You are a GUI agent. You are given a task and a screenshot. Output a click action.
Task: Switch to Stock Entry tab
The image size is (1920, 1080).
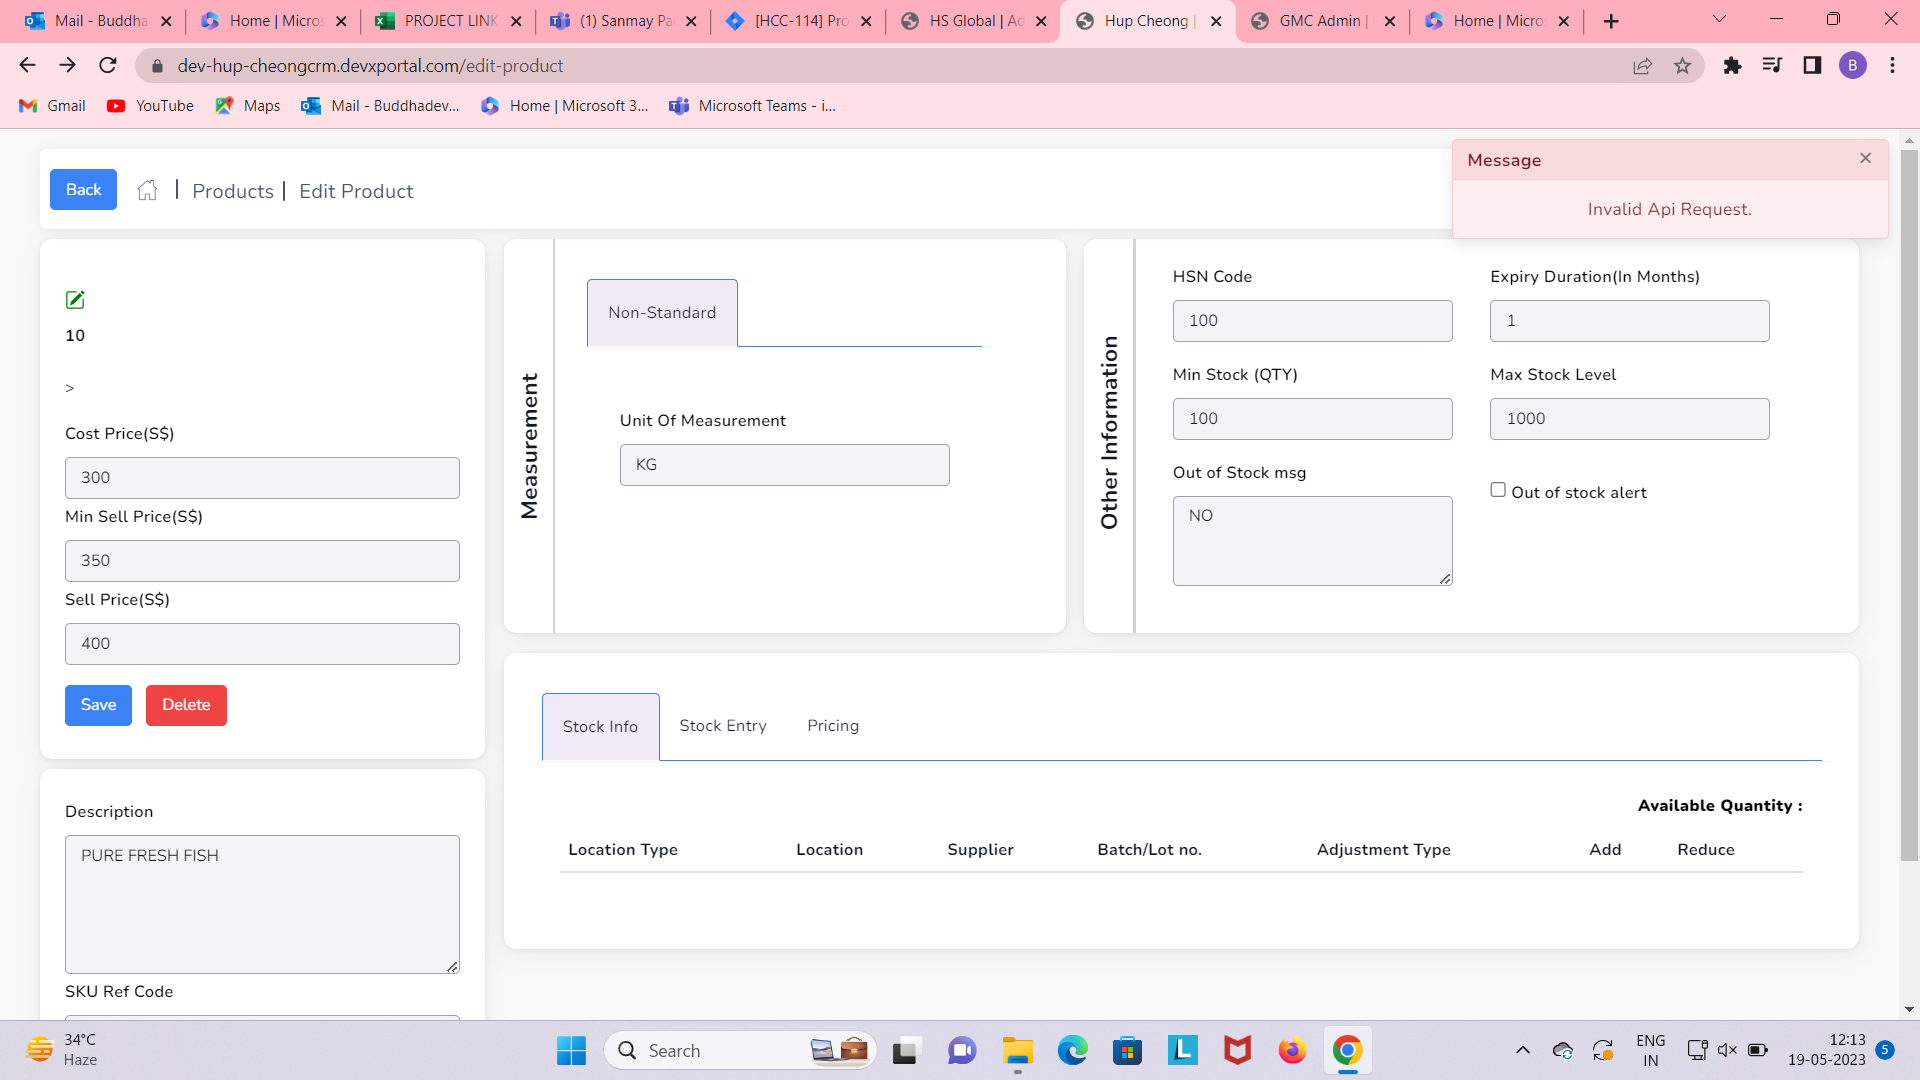point(722,726)
